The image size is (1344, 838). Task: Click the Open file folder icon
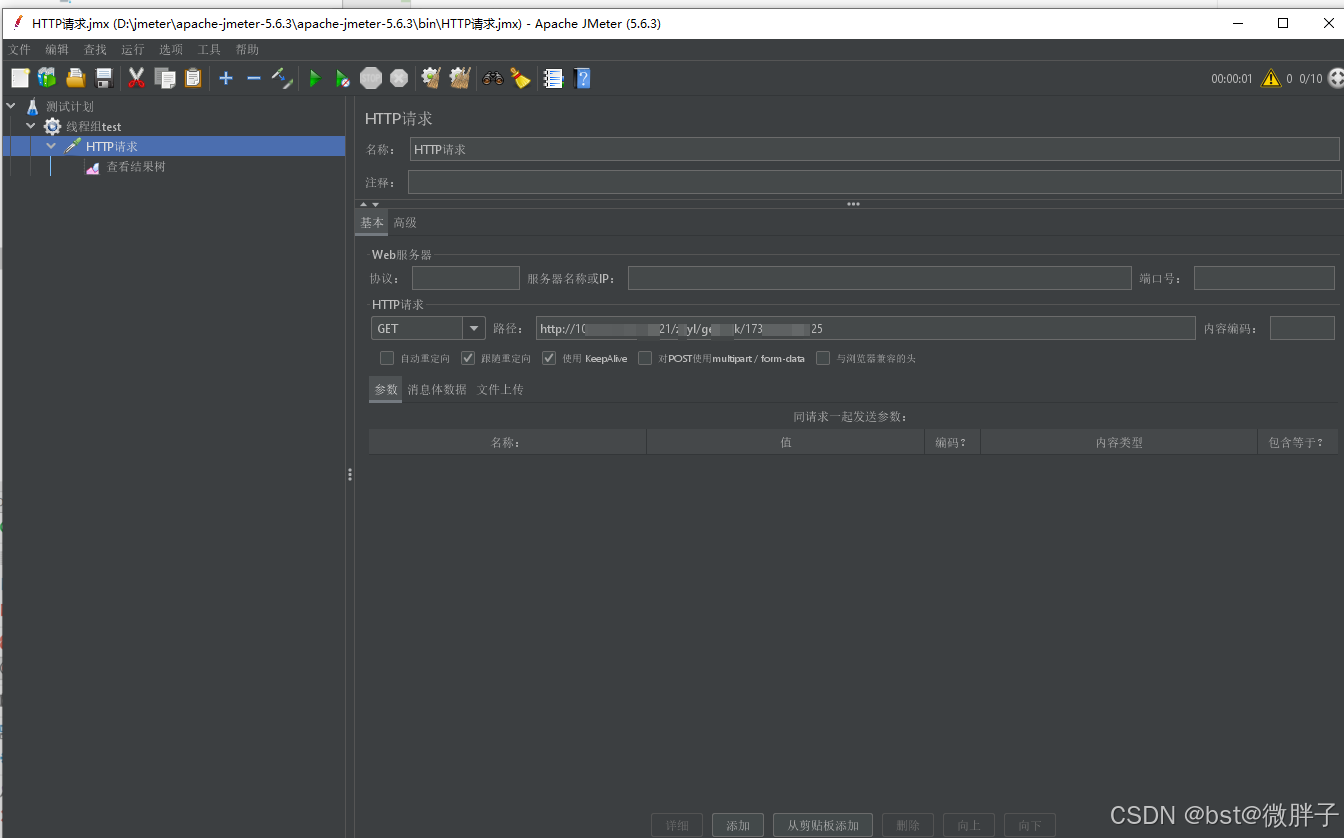tap(75, 78)
